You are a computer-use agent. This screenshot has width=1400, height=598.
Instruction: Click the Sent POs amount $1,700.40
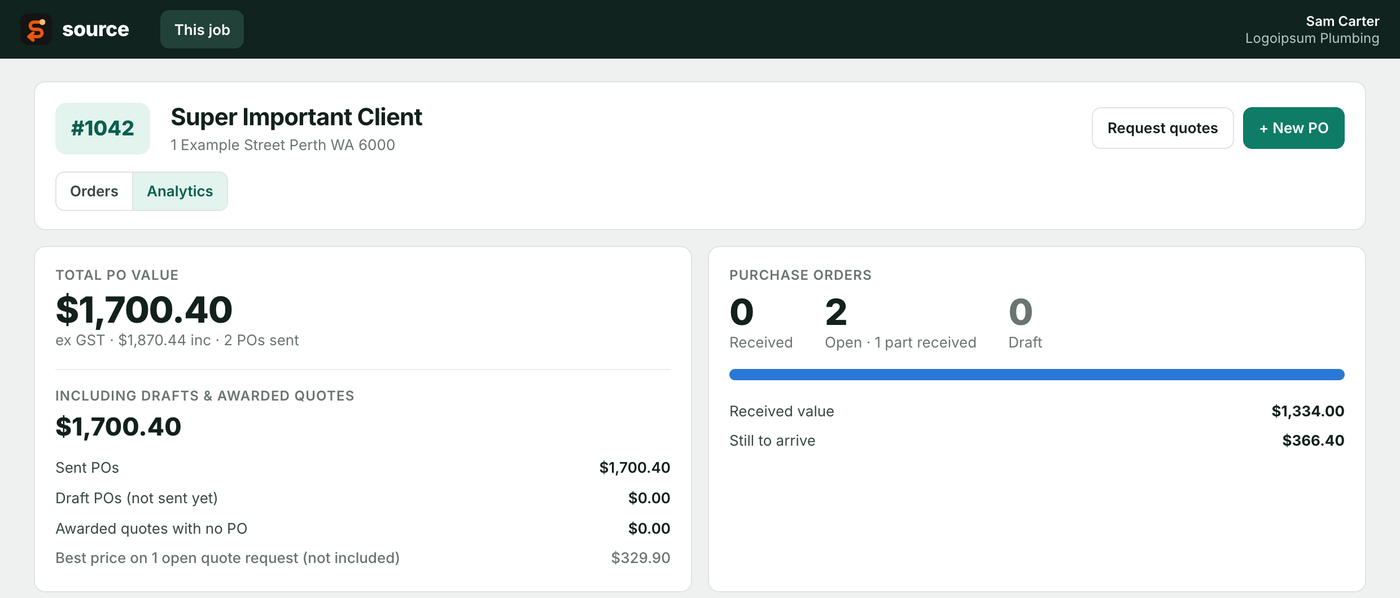click(635, 468)
